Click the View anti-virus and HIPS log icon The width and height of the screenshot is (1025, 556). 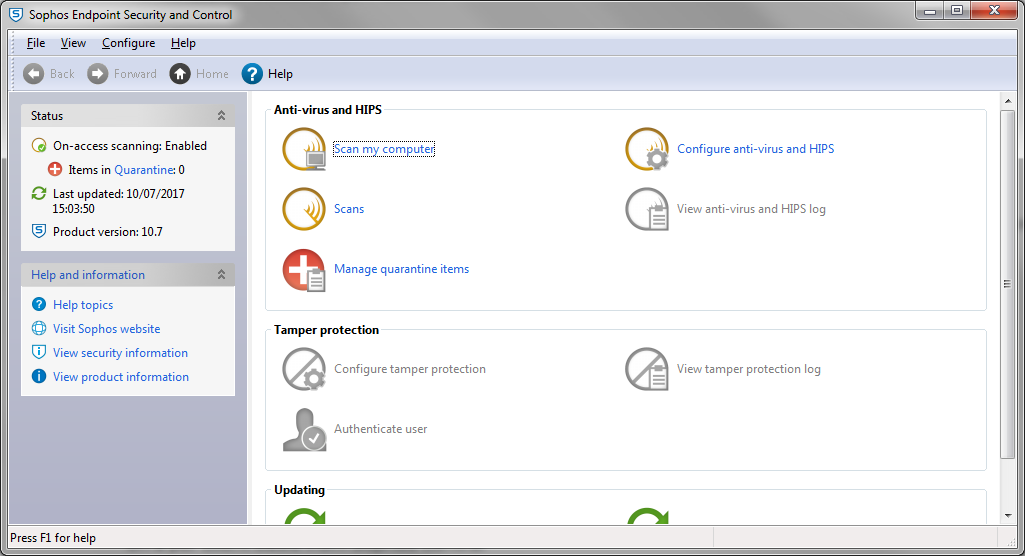(x=647, y=209)
